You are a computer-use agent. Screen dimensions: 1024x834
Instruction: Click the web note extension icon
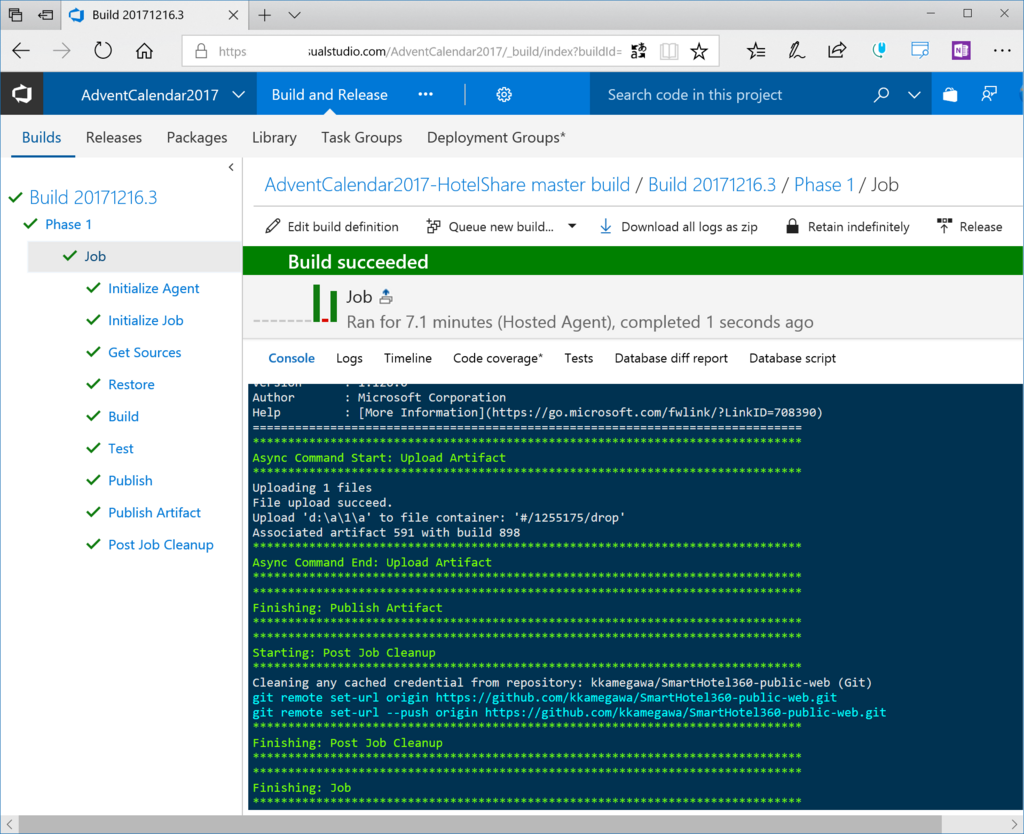(920, 51)
